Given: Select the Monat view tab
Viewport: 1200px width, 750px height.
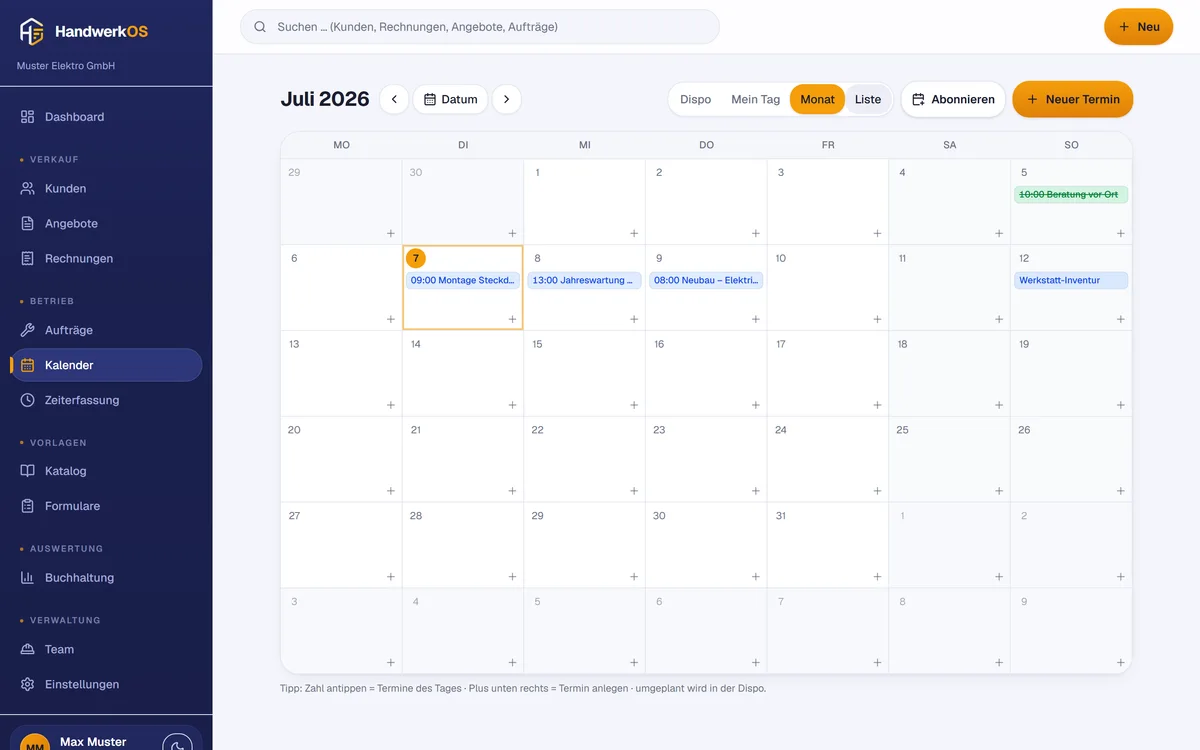Looking at the screenshot, I should click(817, 99).
